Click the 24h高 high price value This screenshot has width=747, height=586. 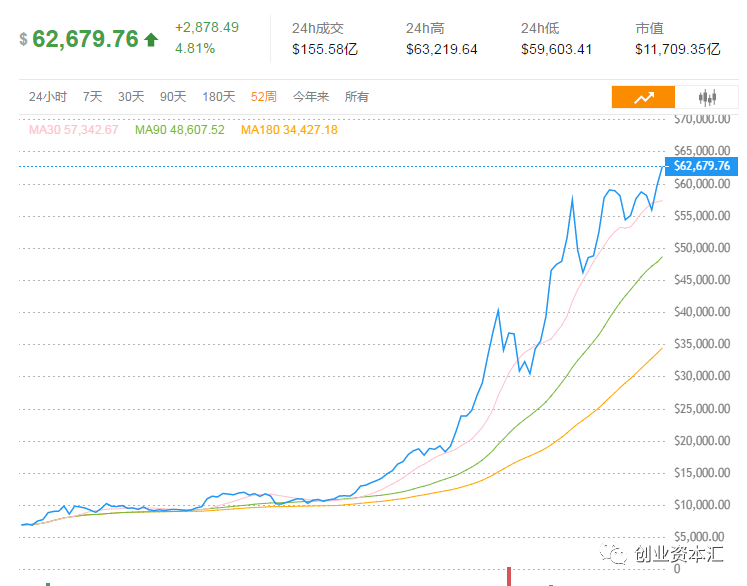coord(442,49)
